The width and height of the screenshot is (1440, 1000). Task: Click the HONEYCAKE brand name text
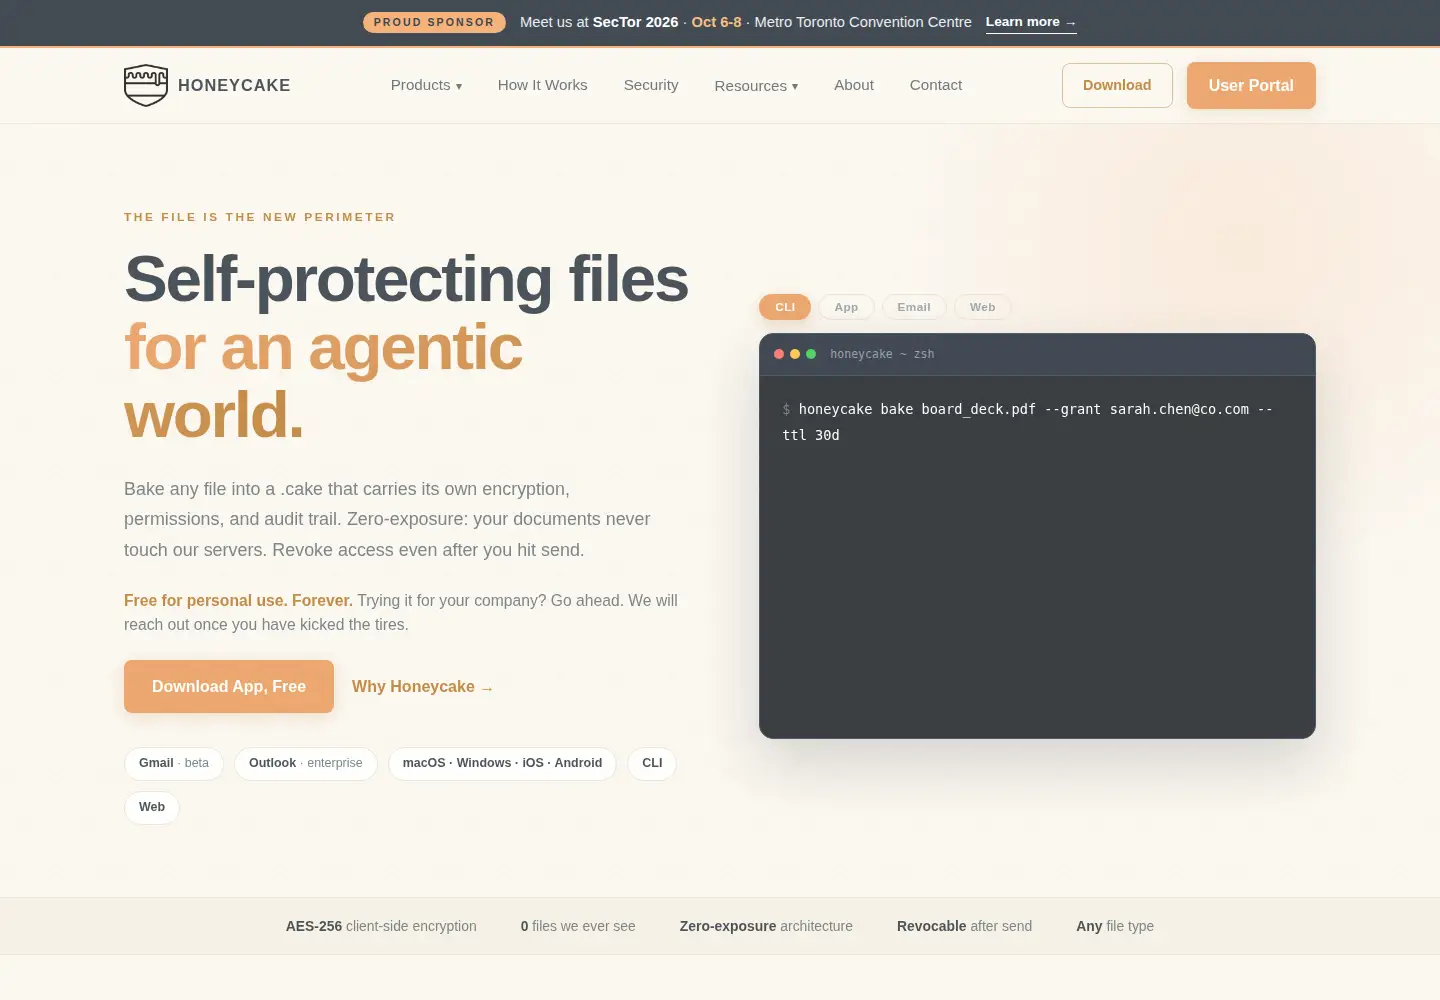(x=234, y=85)
